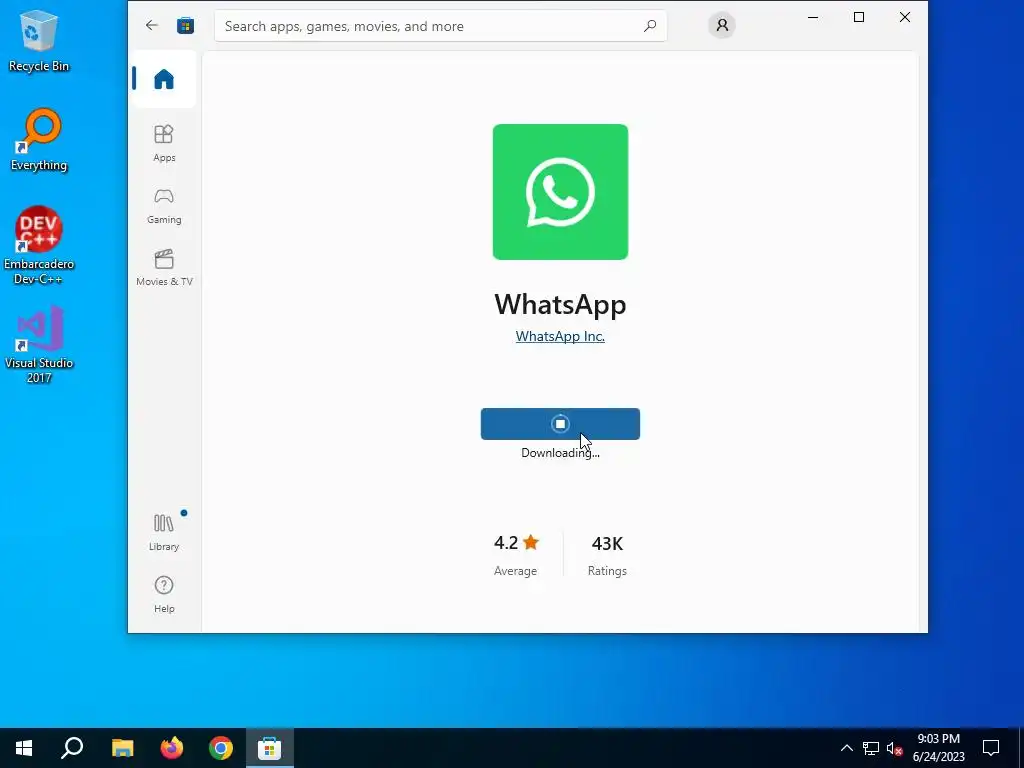The image size is (1024, 768).
Task: Open the Home section in the sidebar
Action: (x=164, y=79)
